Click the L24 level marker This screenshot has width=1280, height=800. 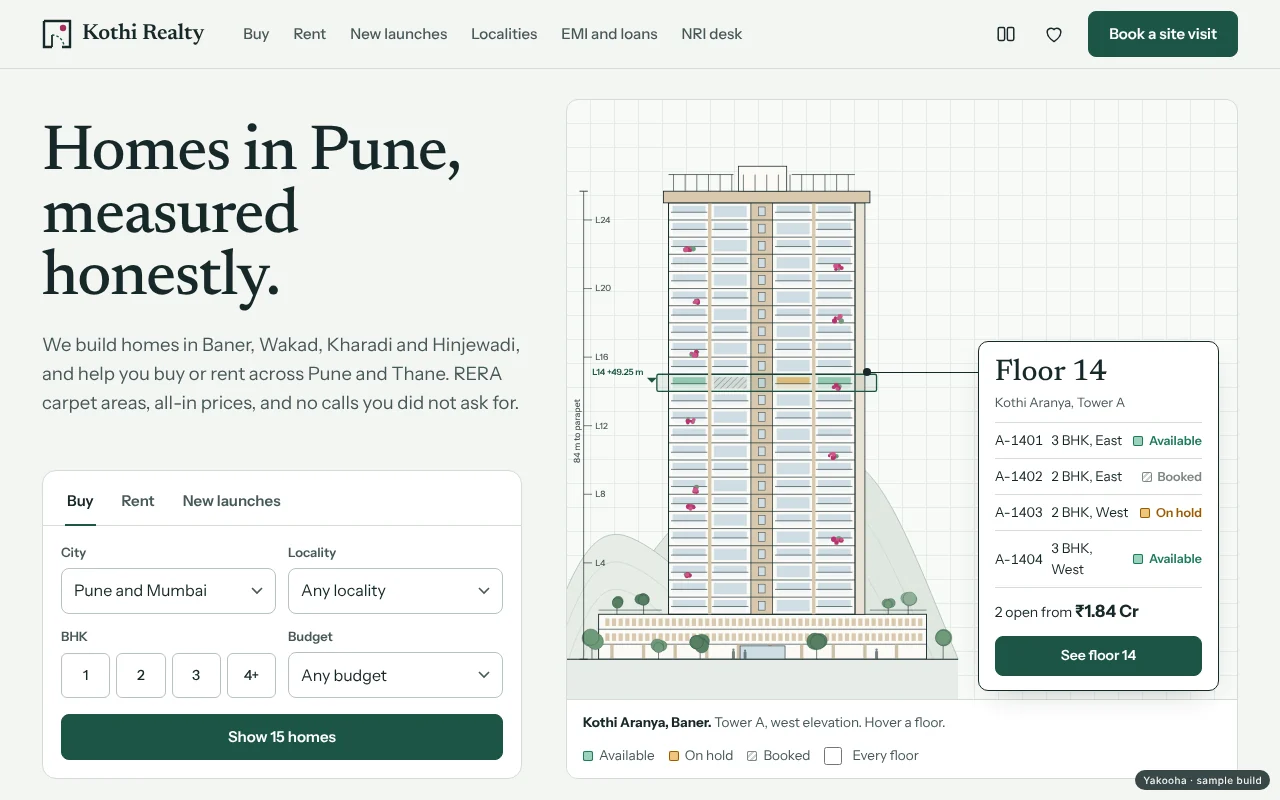click(x=602, y=220)
